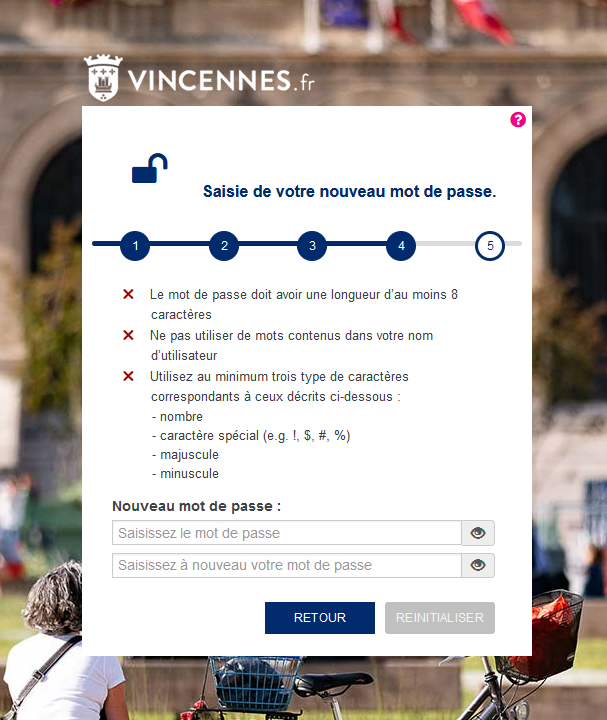Select step 4 circle in the progress bar
The image size is (607, 720).
pos(401,246)
